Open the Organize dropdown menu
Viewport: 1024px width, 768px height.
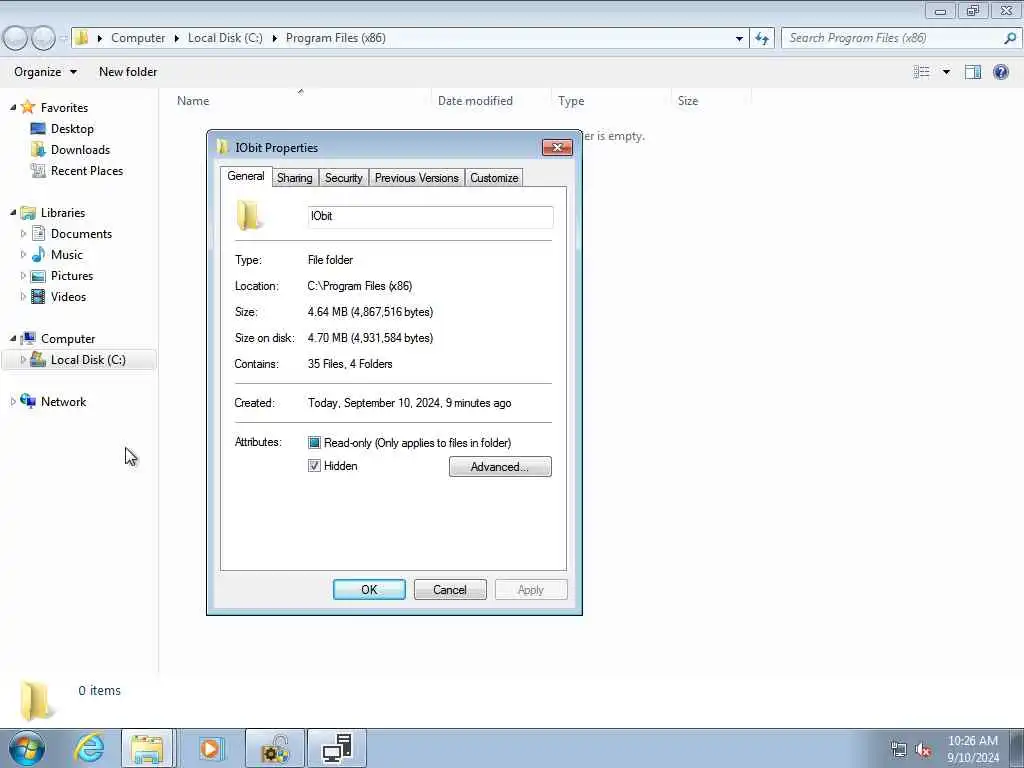pyautogui.click(x=45, y=72)
